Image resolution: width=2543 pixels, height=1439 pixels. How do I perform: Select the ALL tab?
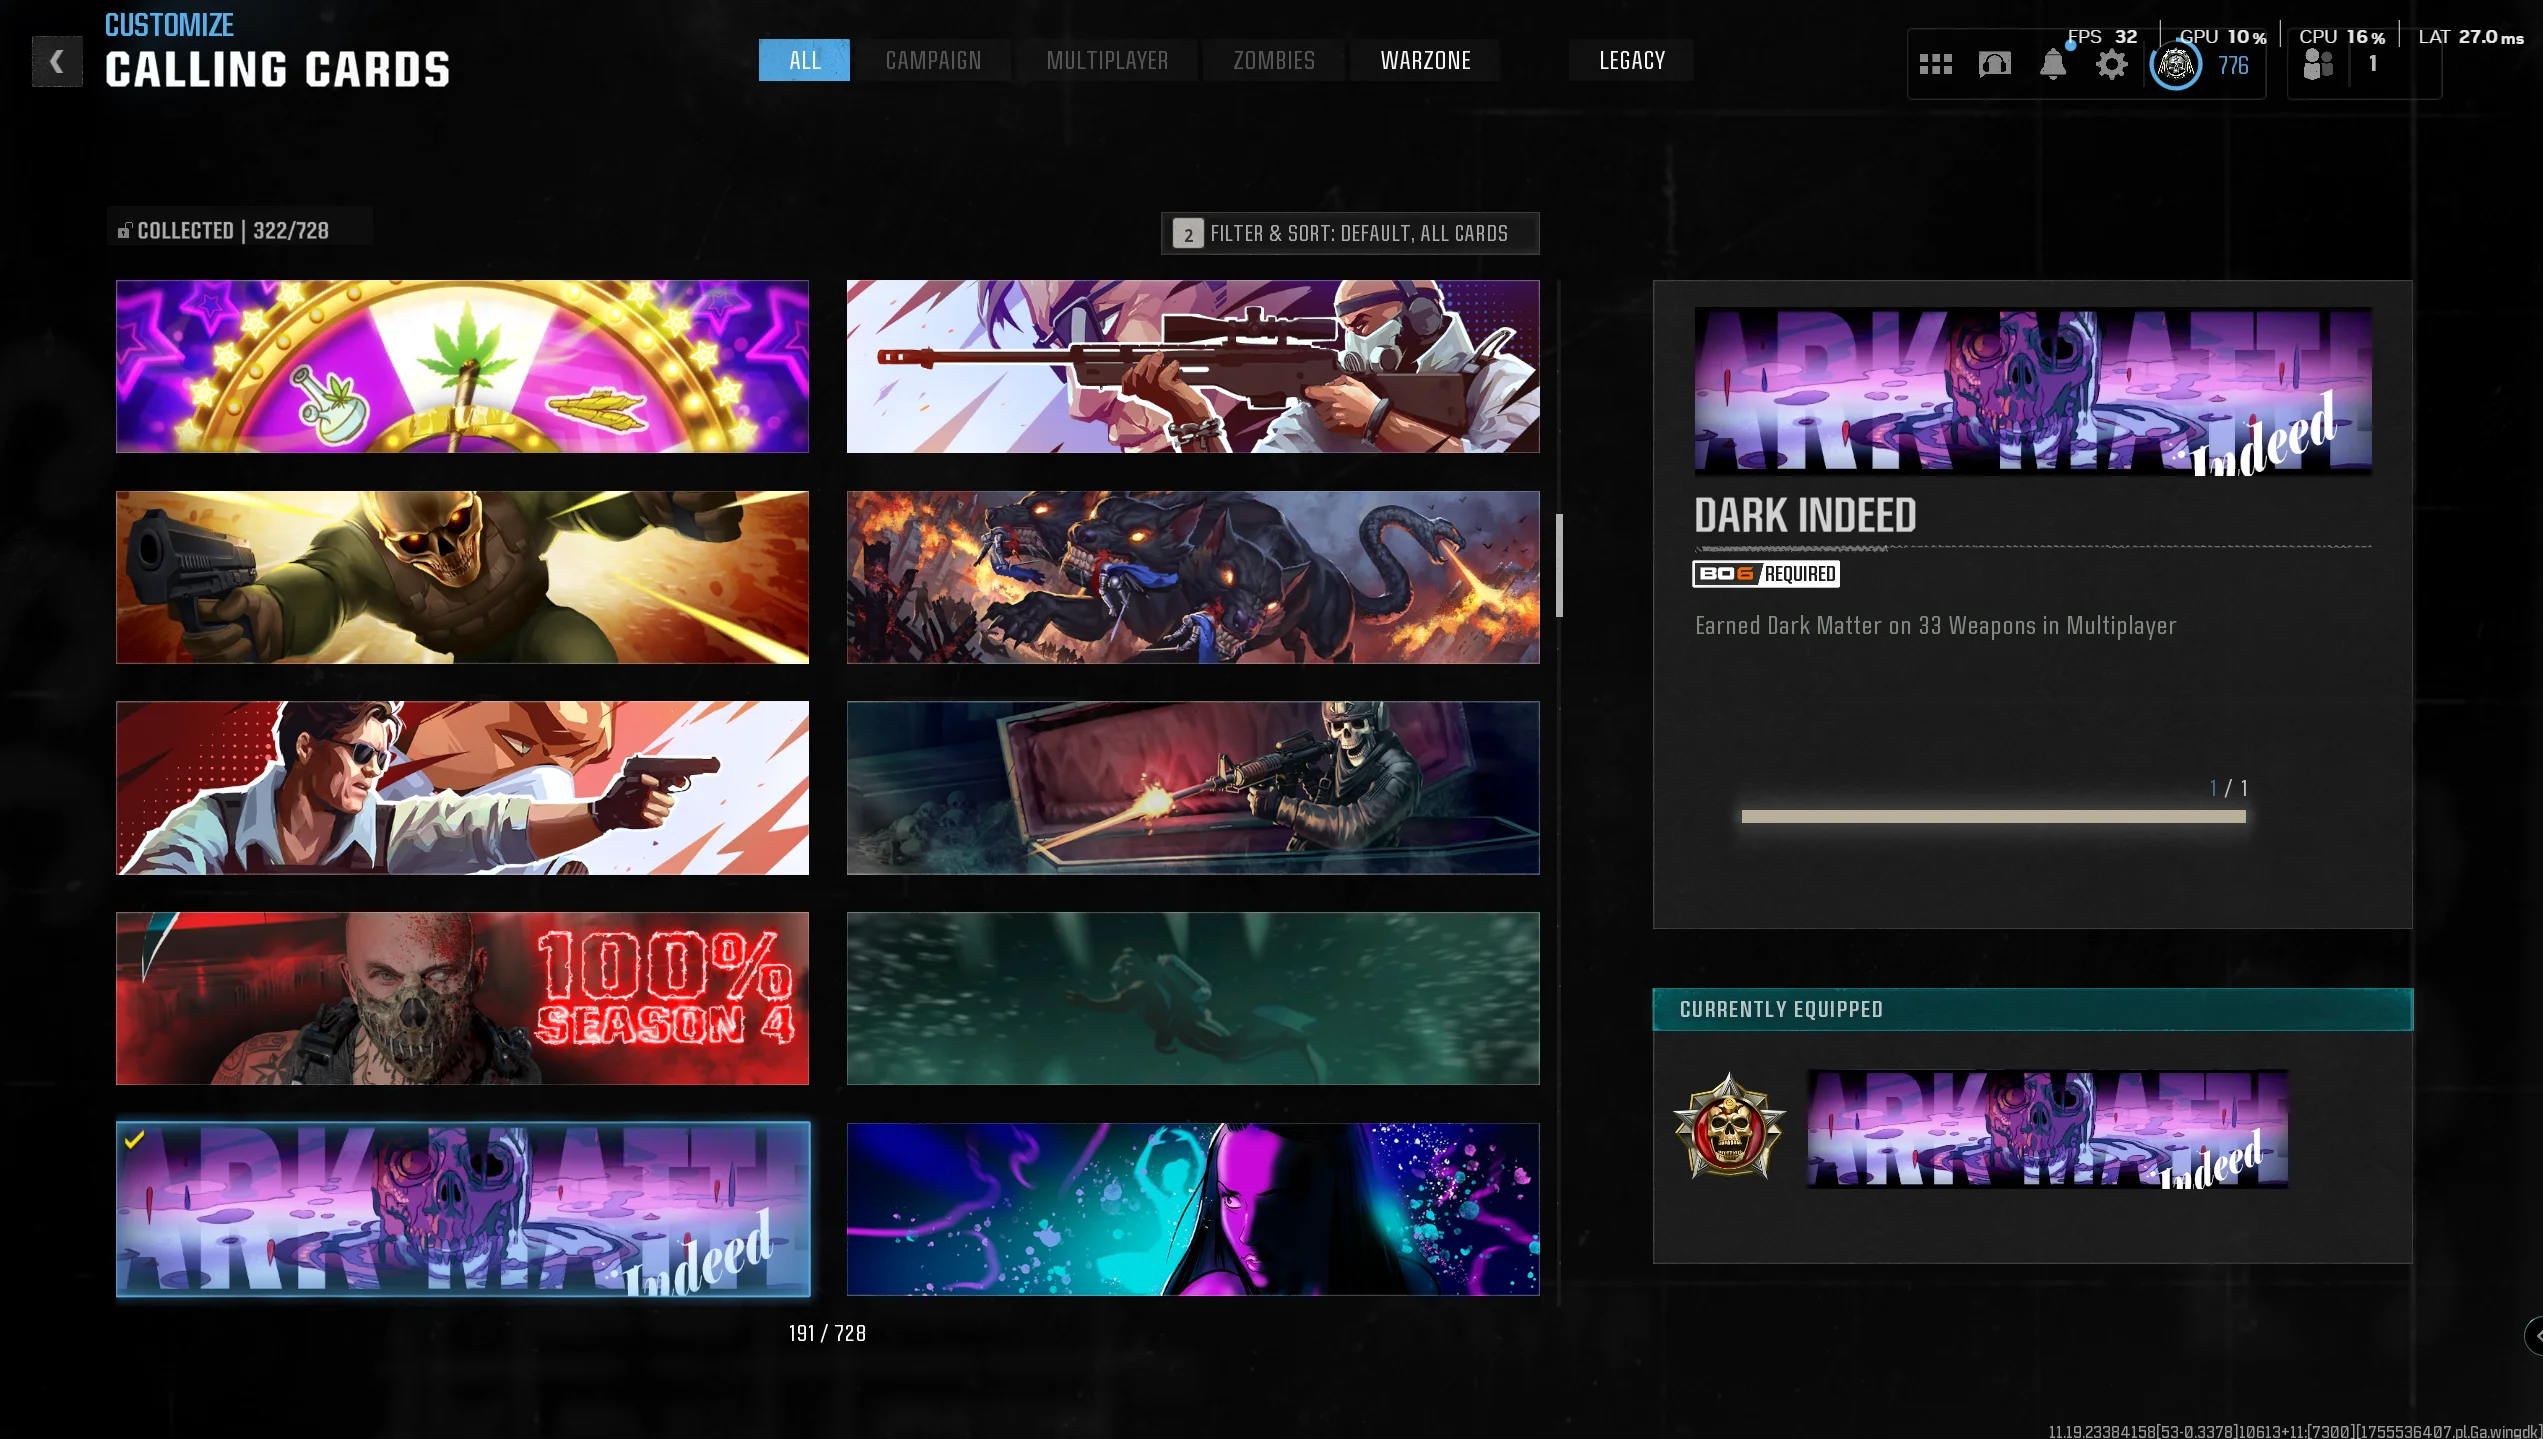(x=804, y=60)
